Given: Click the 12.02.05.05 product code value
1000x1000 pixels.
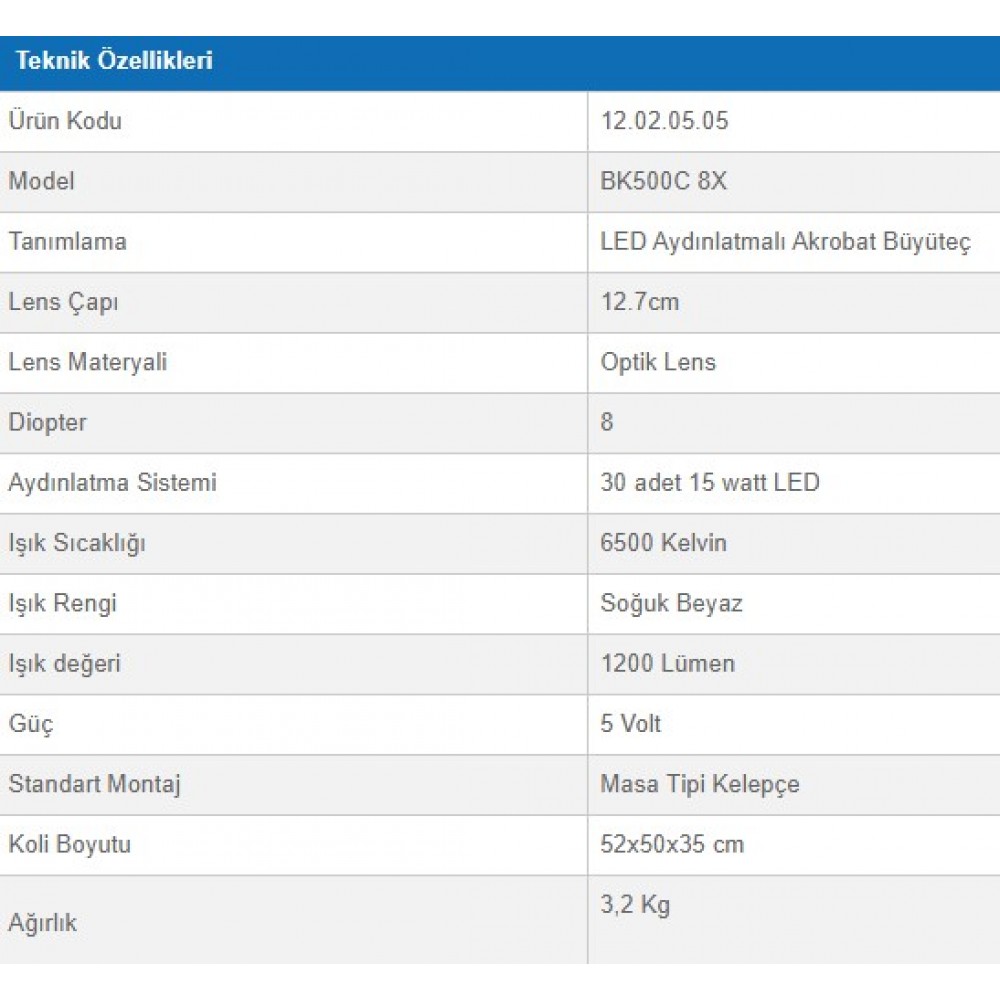Looking at the screenshot, I should click(664, 121).
